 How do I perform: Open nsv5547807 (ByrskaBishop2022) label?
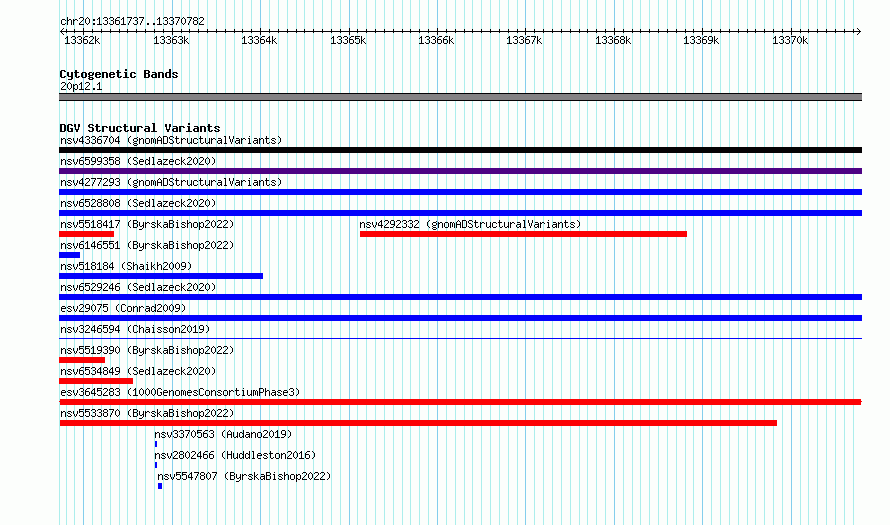(244, 476)
